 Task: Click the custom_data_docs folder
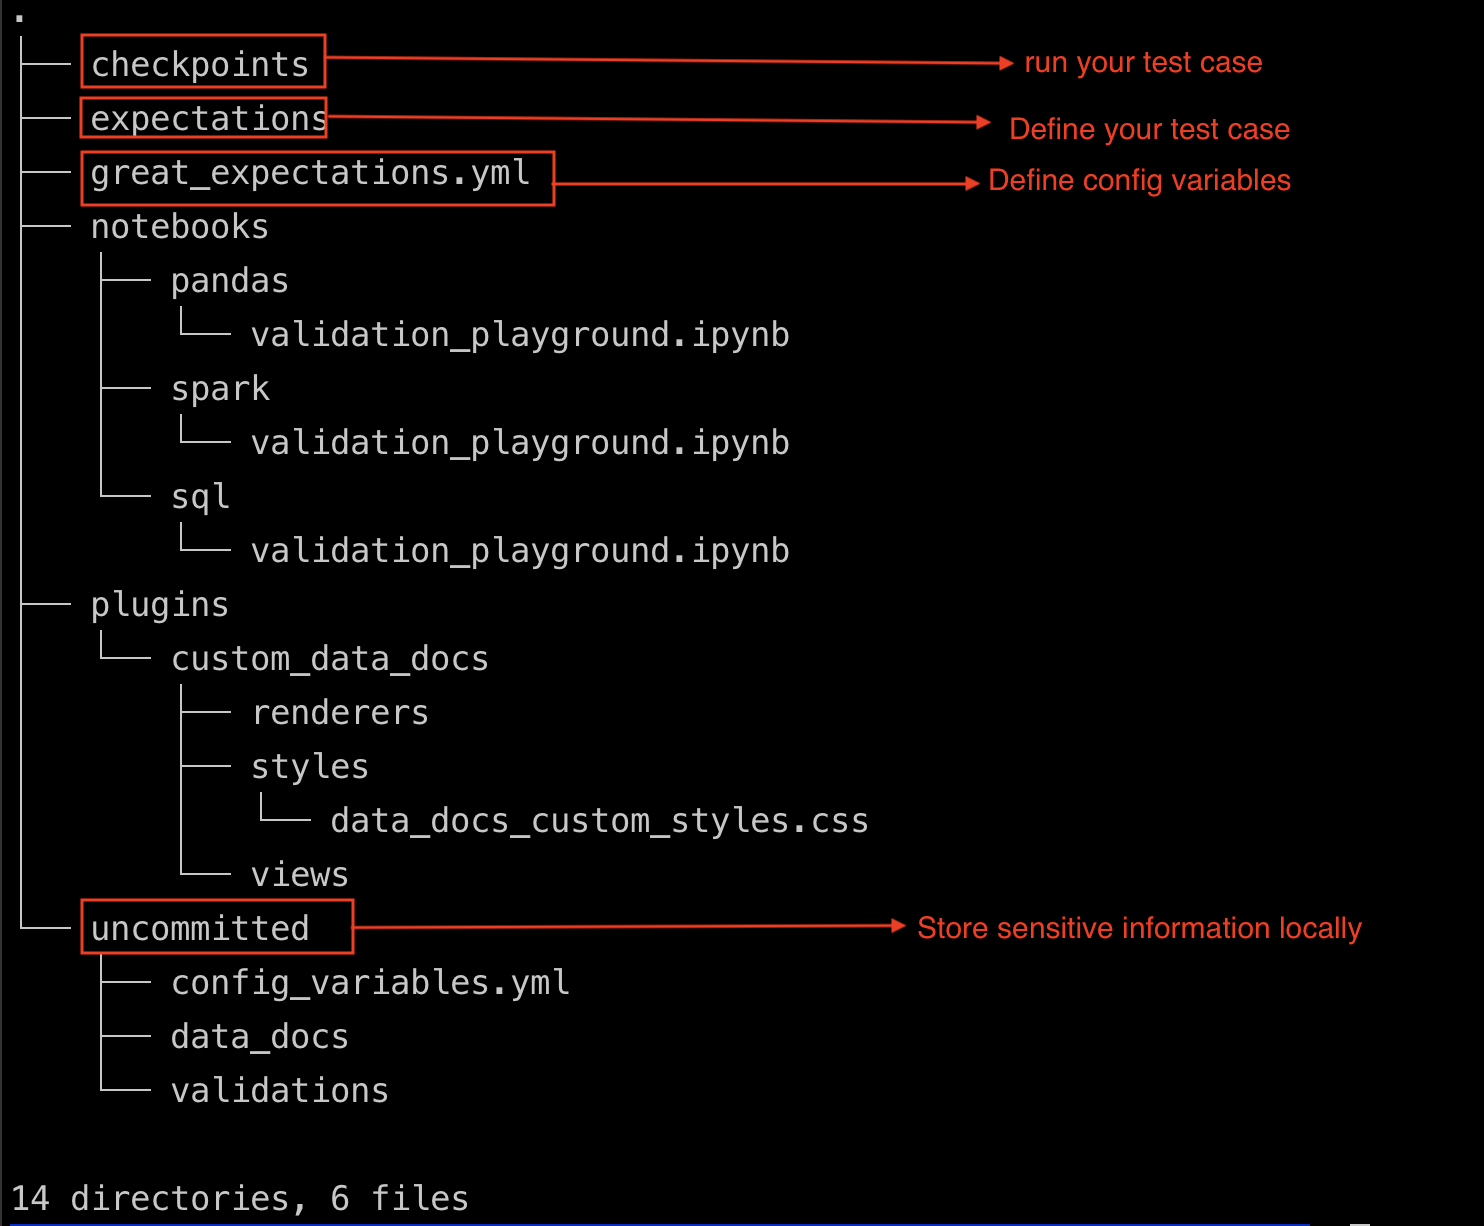coord(329,659)
